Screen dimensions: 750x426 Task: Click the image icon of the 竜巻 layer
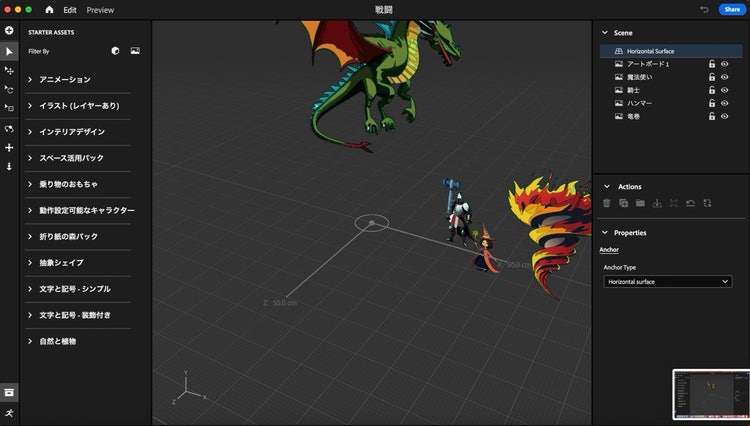(618, 116)
